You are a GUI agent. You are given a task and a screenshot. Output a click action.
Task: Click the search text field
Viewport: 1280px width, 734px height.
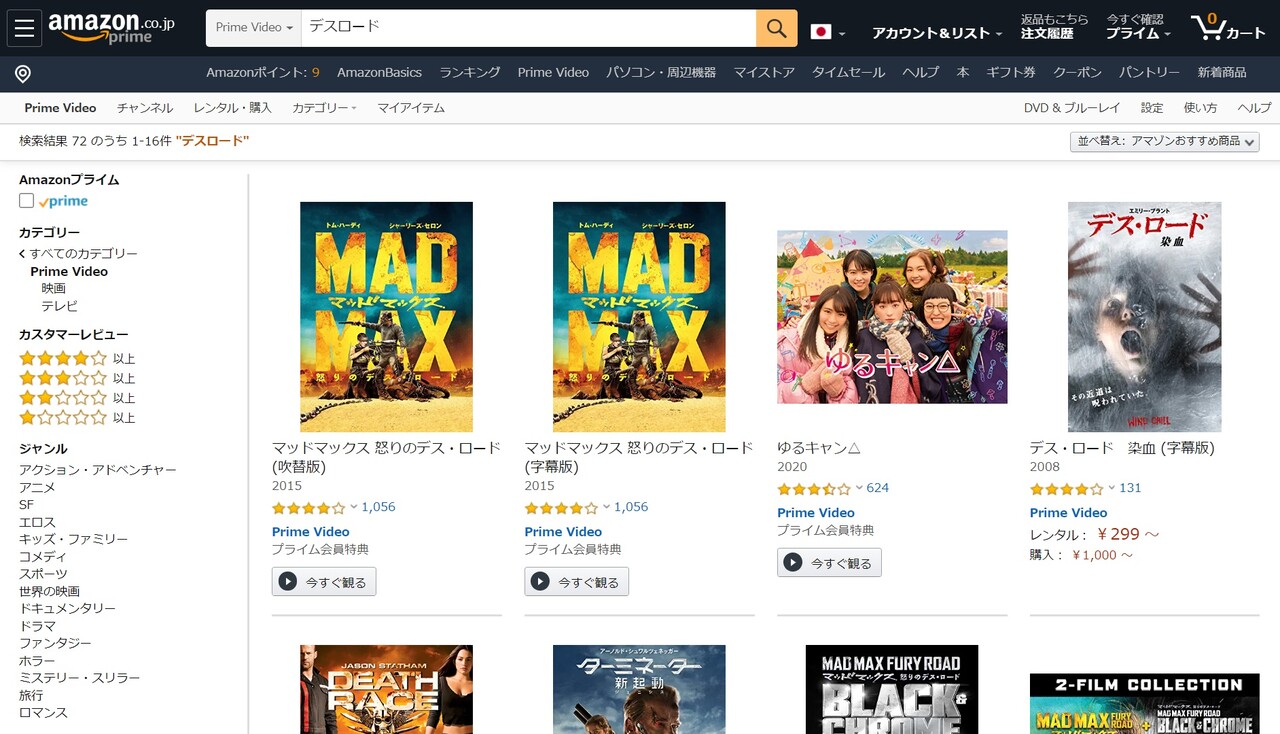pyautogui.click(x=528, y=28)
